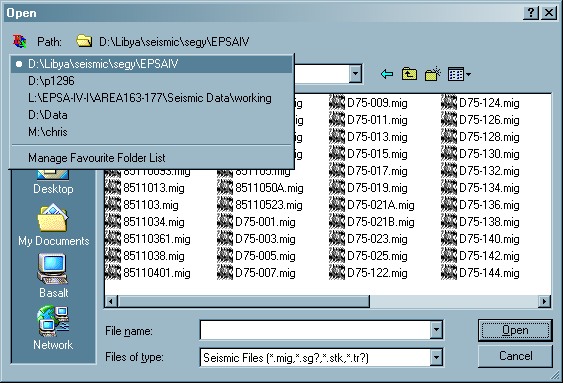Viewport: 564px width, 385px height.
Task: Click the scroll right arrow of file list
Action: 544,301
